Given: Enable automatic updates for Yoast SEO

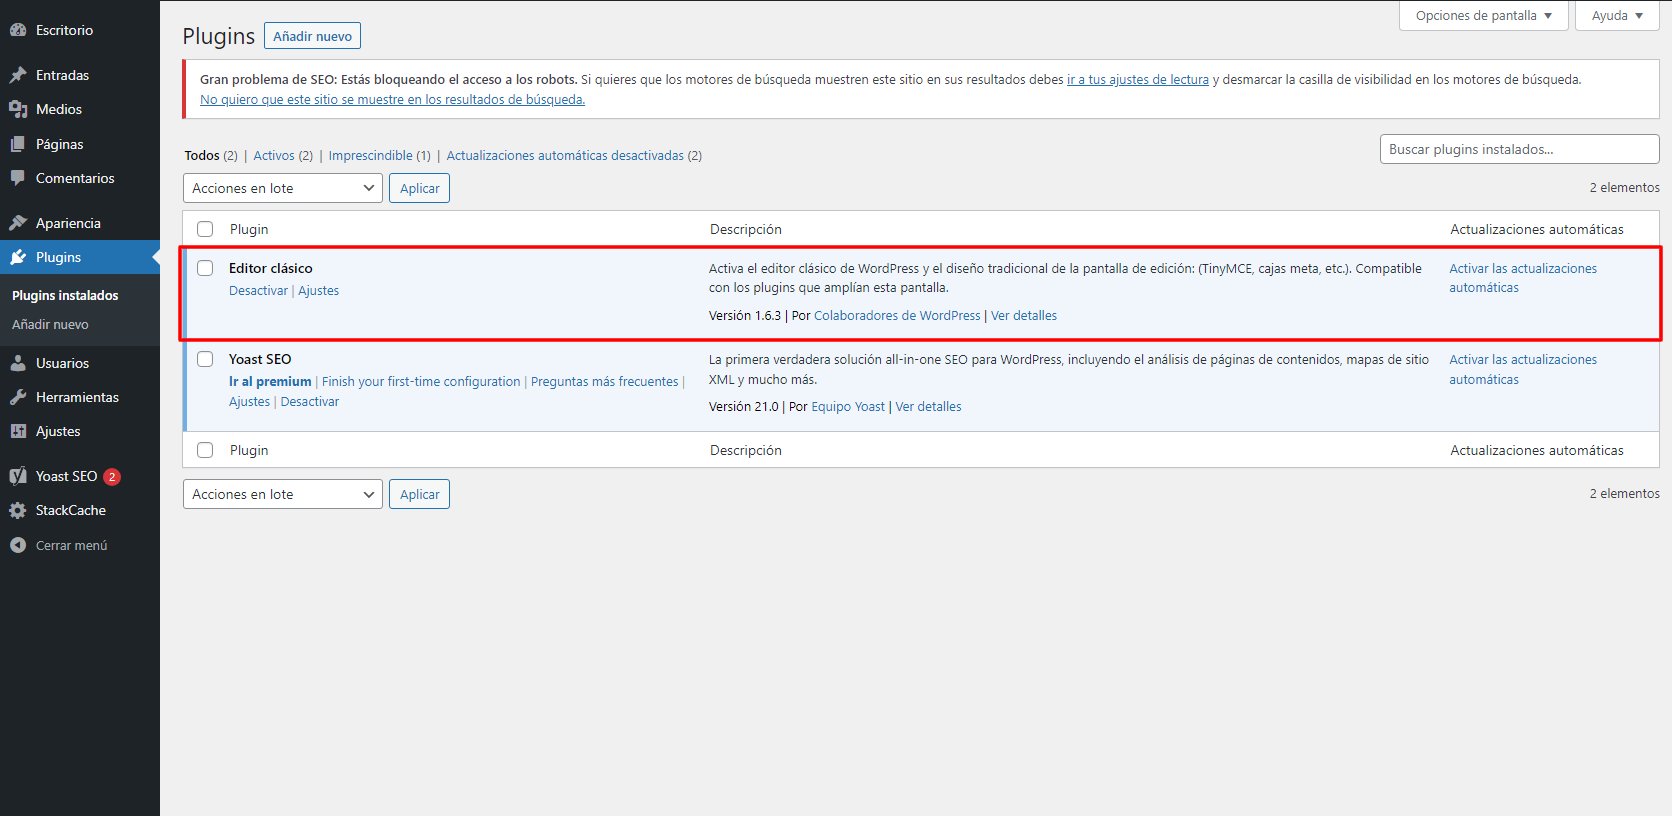Looking at the screenshot, I should point(1523,369).
